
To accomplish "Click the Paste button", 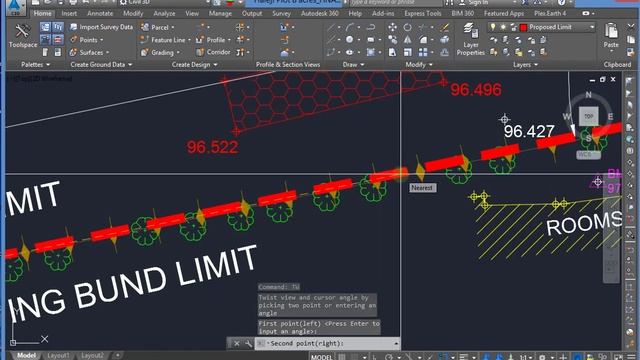I will point(611,36).
